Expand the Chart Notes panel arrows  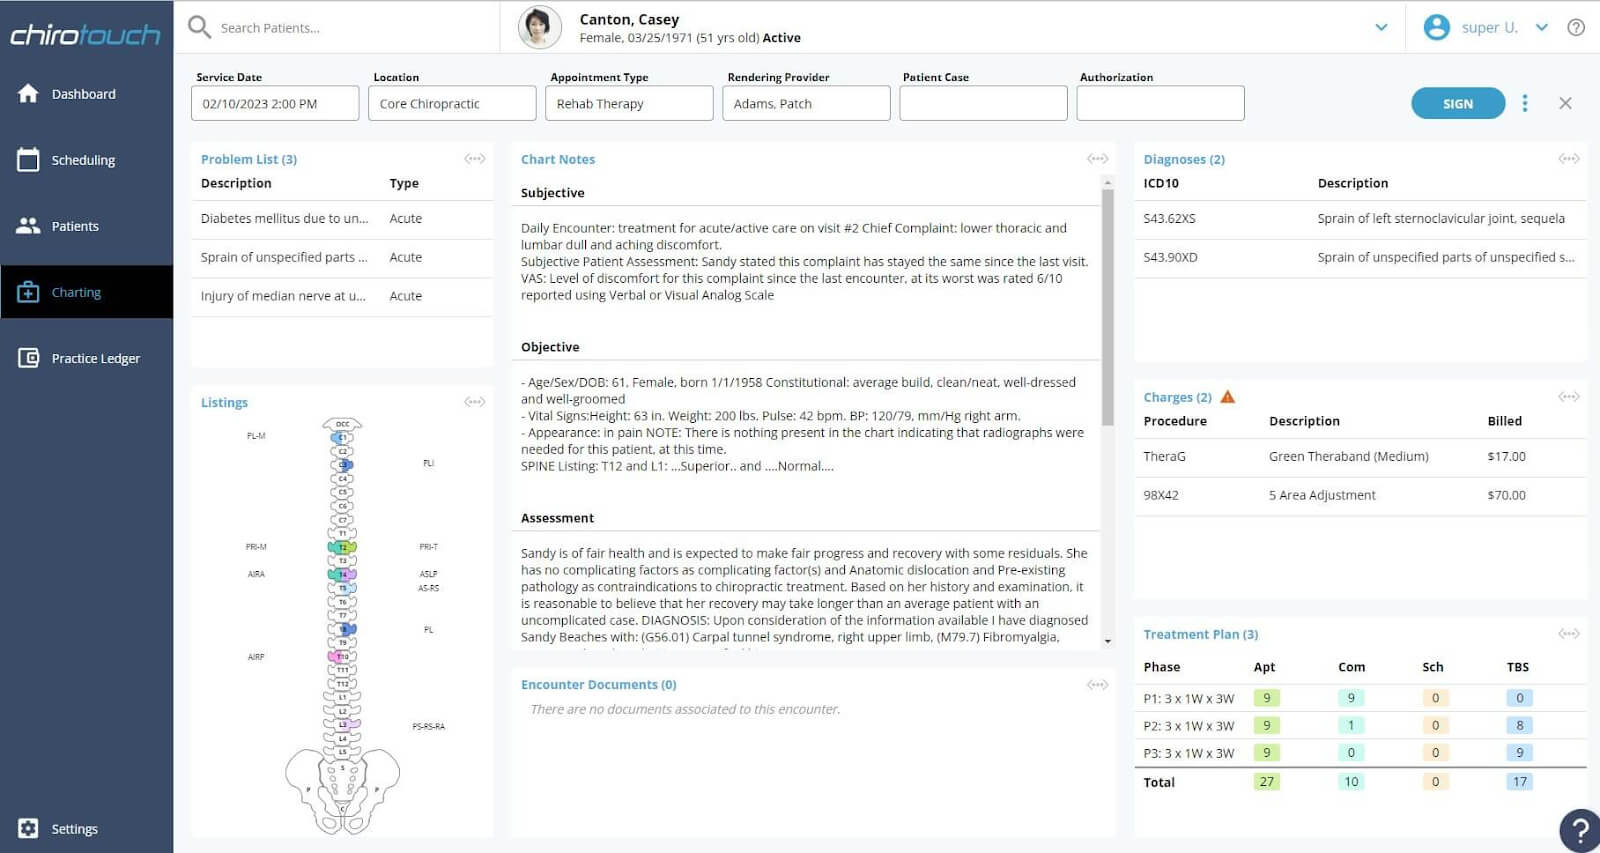click(1098, 159)
